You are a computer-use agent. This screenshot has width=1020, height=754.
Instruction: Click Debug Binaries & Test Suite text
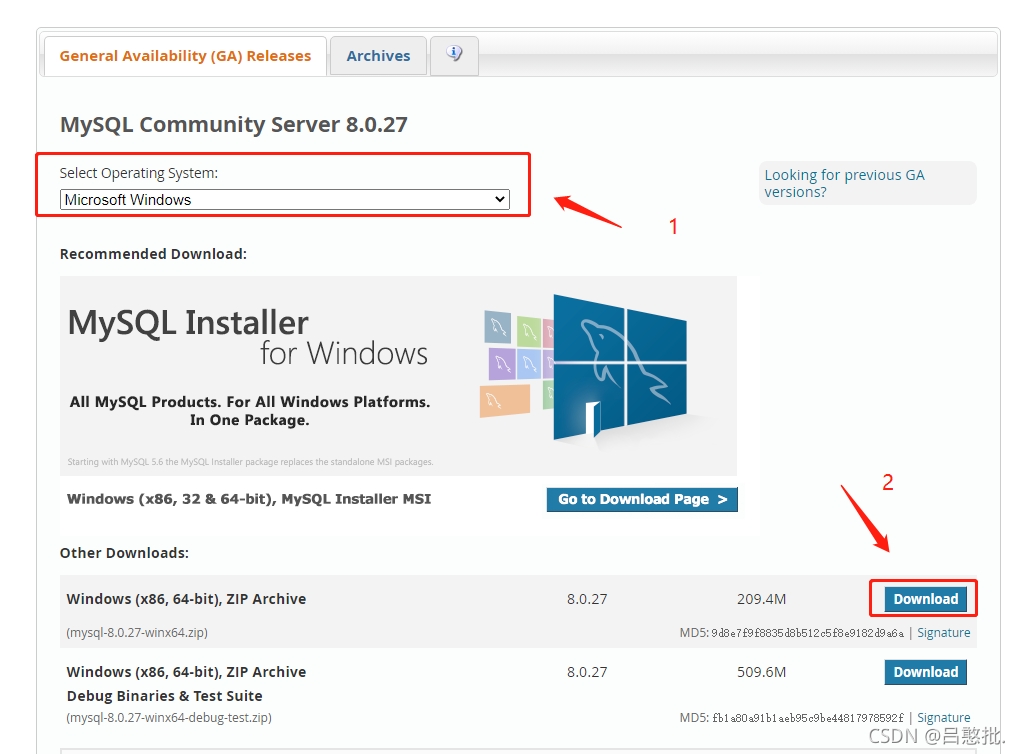click(165, 696)
